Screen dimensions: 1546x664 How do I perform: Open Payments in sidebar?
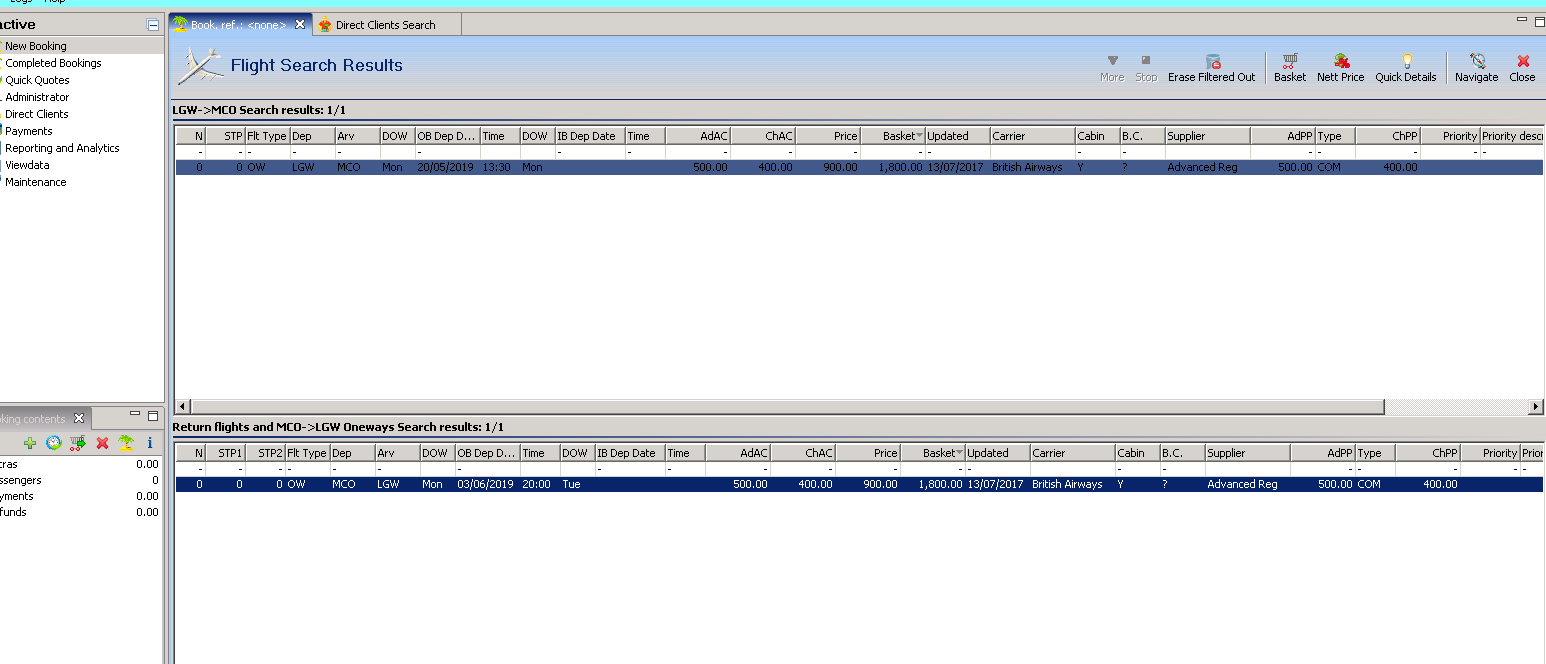pyautogui.click(x=29, y=131)
